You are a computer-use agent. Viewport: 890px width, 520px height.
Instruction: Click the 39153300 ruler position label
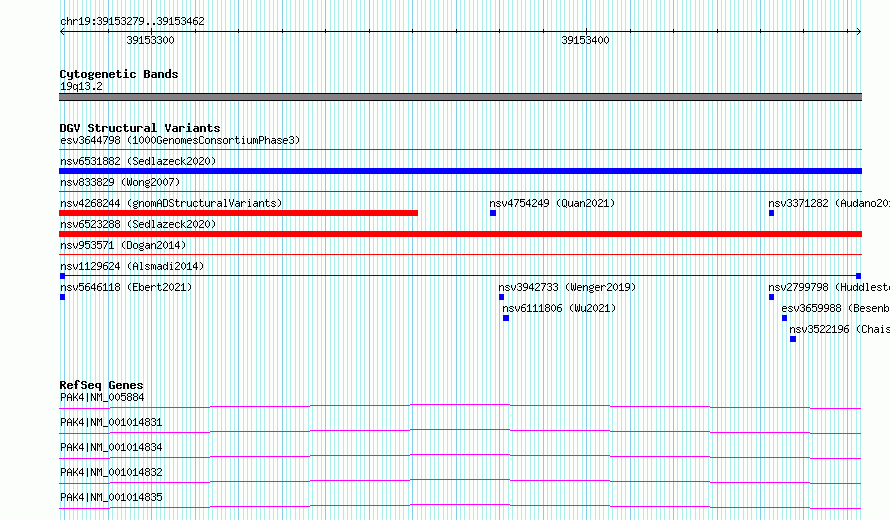click(150, 40)
